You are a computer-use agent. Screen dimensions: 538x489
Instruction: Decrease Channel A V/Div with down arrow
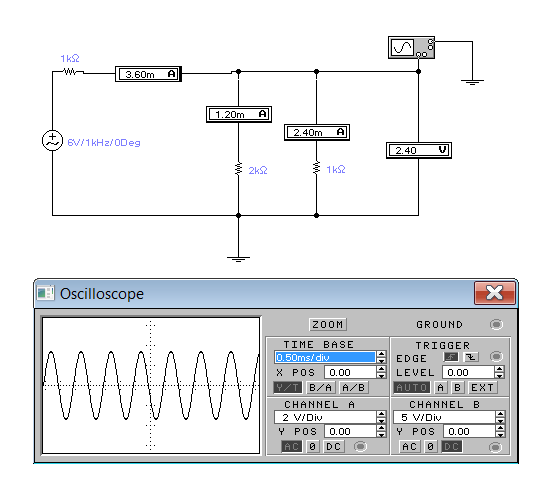tap(381, 420)
